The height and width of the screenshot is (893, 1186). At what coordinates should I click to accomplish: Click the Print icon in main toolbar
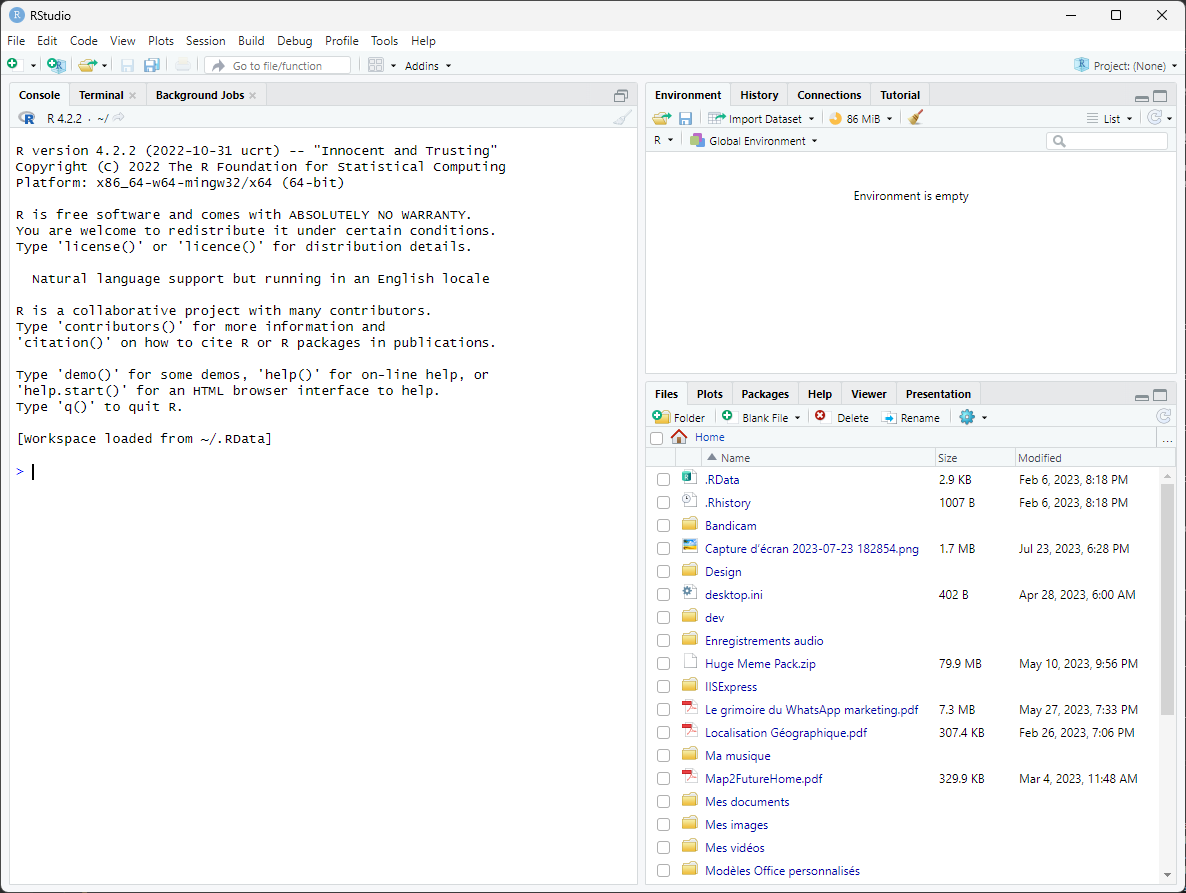tap(183, 66)
